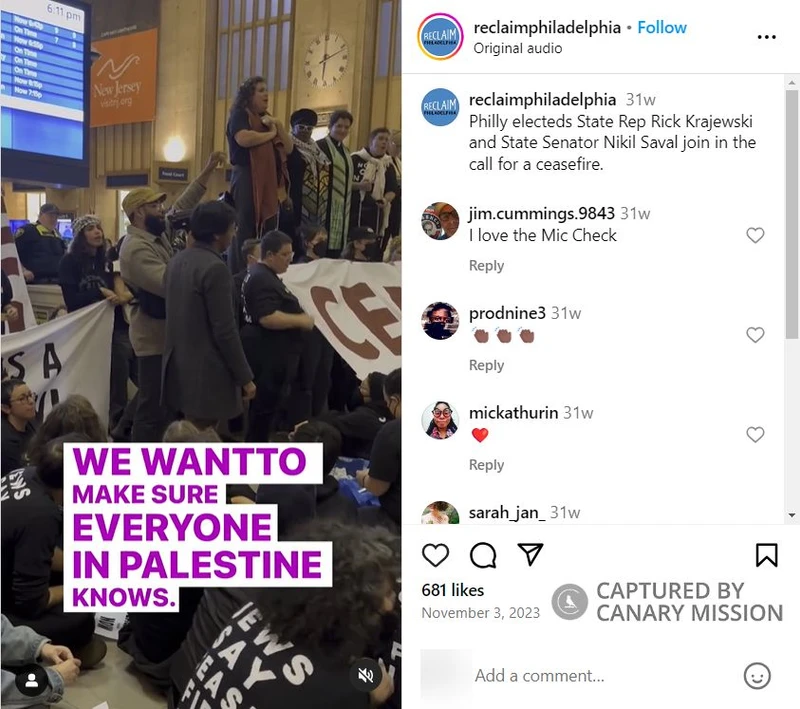
Task: Follow reclaimphiladelphia account
Action: [x=662, y=28]
